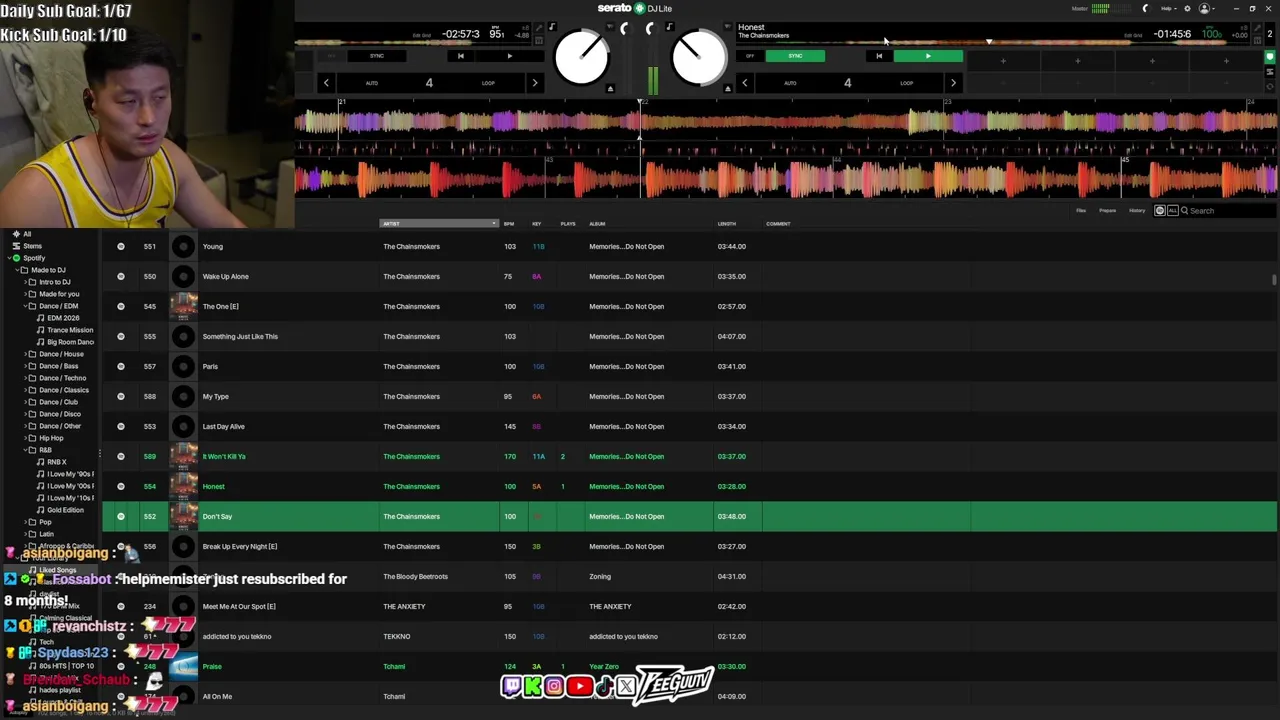Click Spotify icon on Paris row
Viewport: 1280px width, 720px height.
121,366
